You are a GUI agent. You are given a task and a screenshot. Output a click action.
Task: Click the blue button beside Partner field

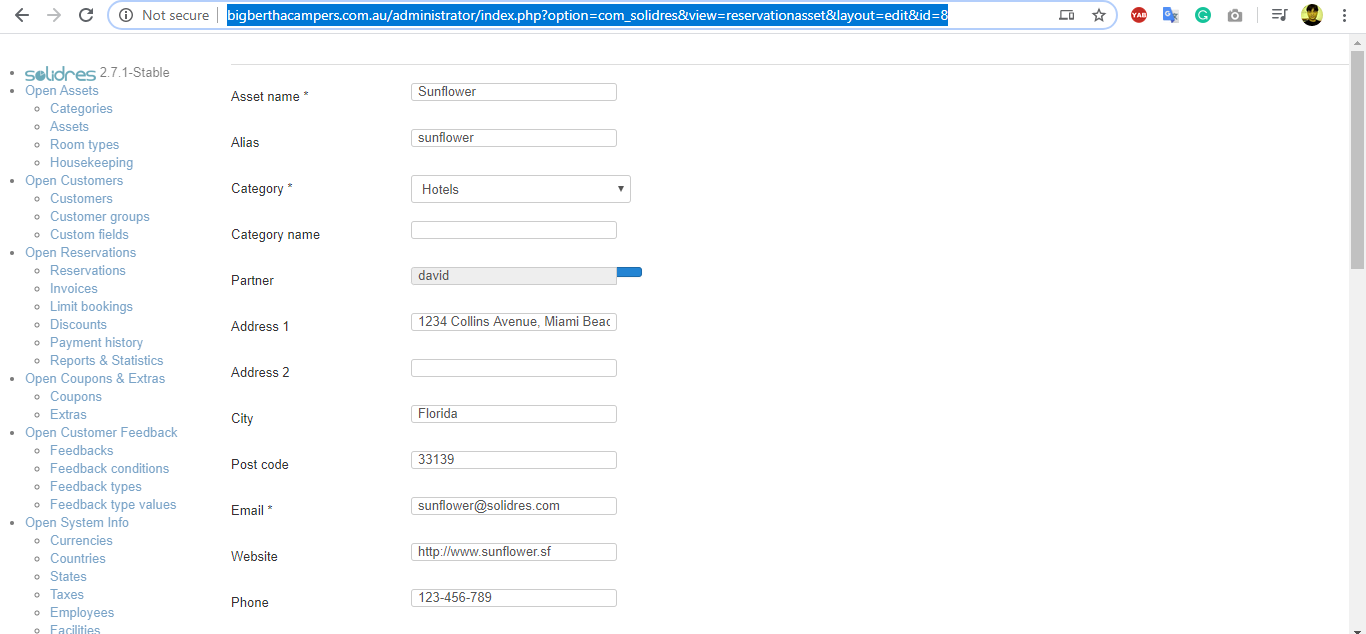[x=630, y=272]
